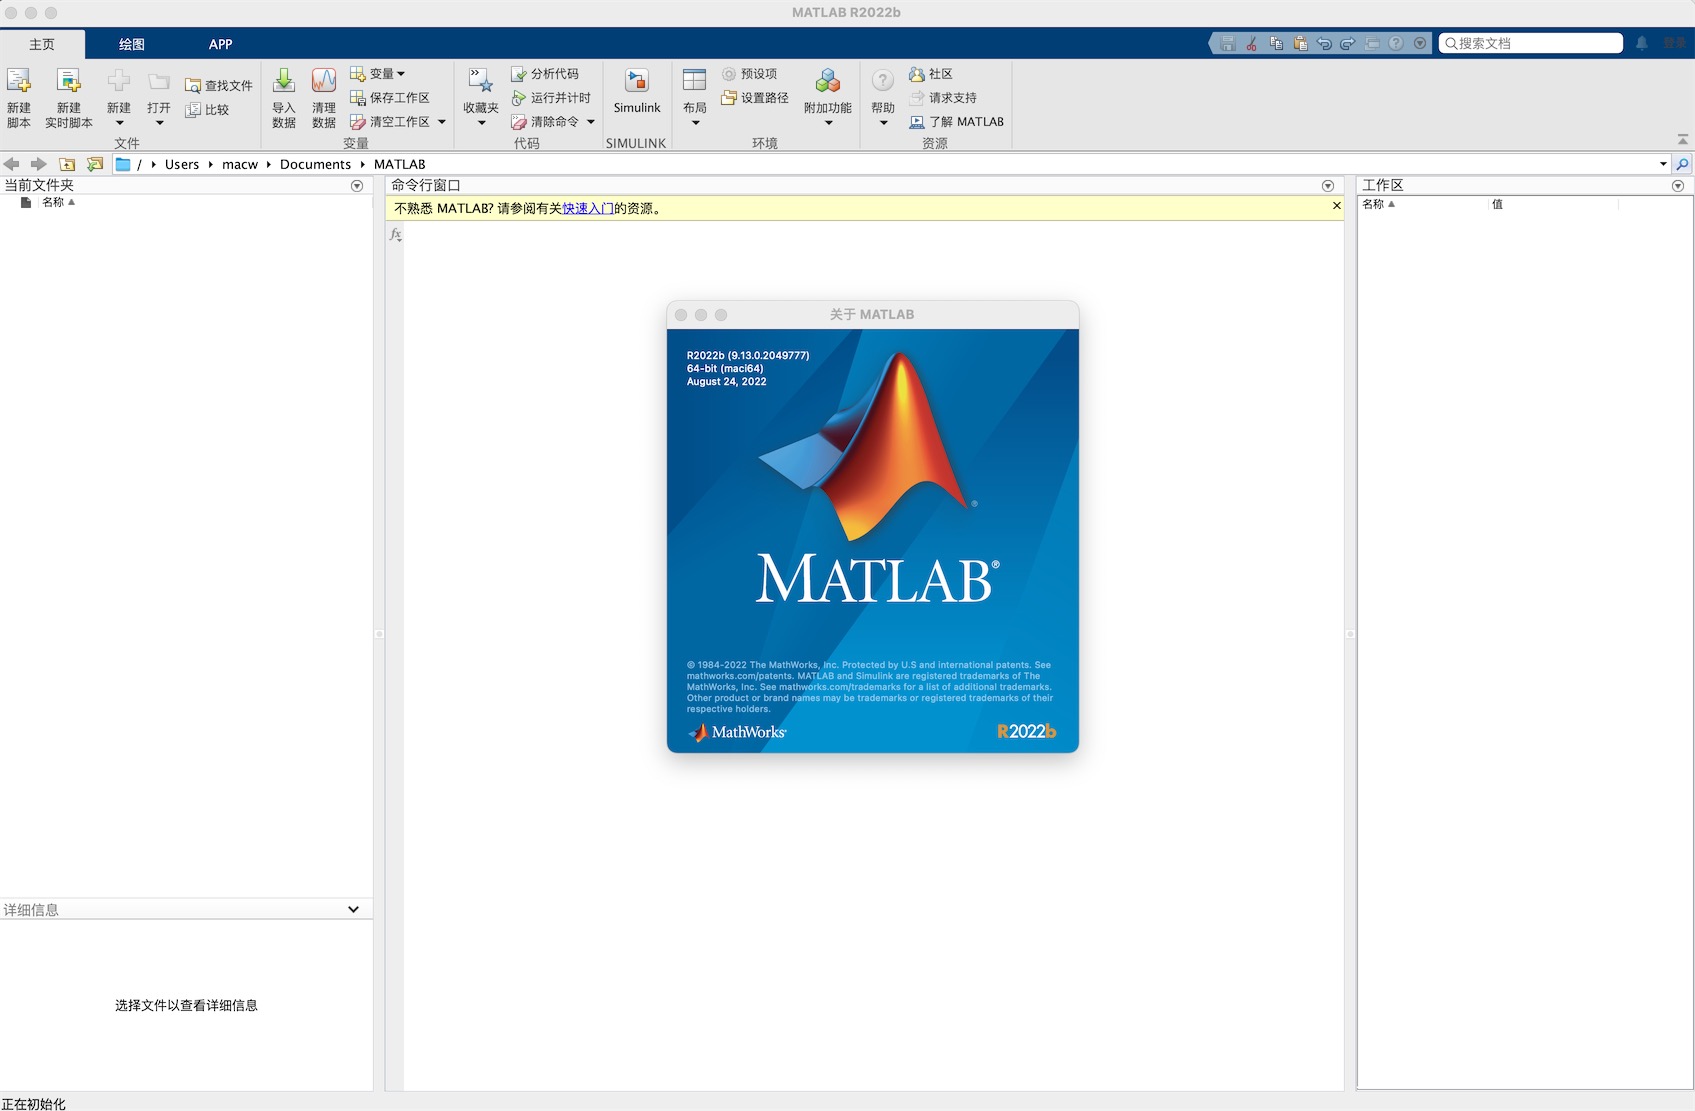Image resolution: width=1695 pixels, height=1111 pixels.
Task: Go forward with the right arrow navigation button
Action: (39, 164)
